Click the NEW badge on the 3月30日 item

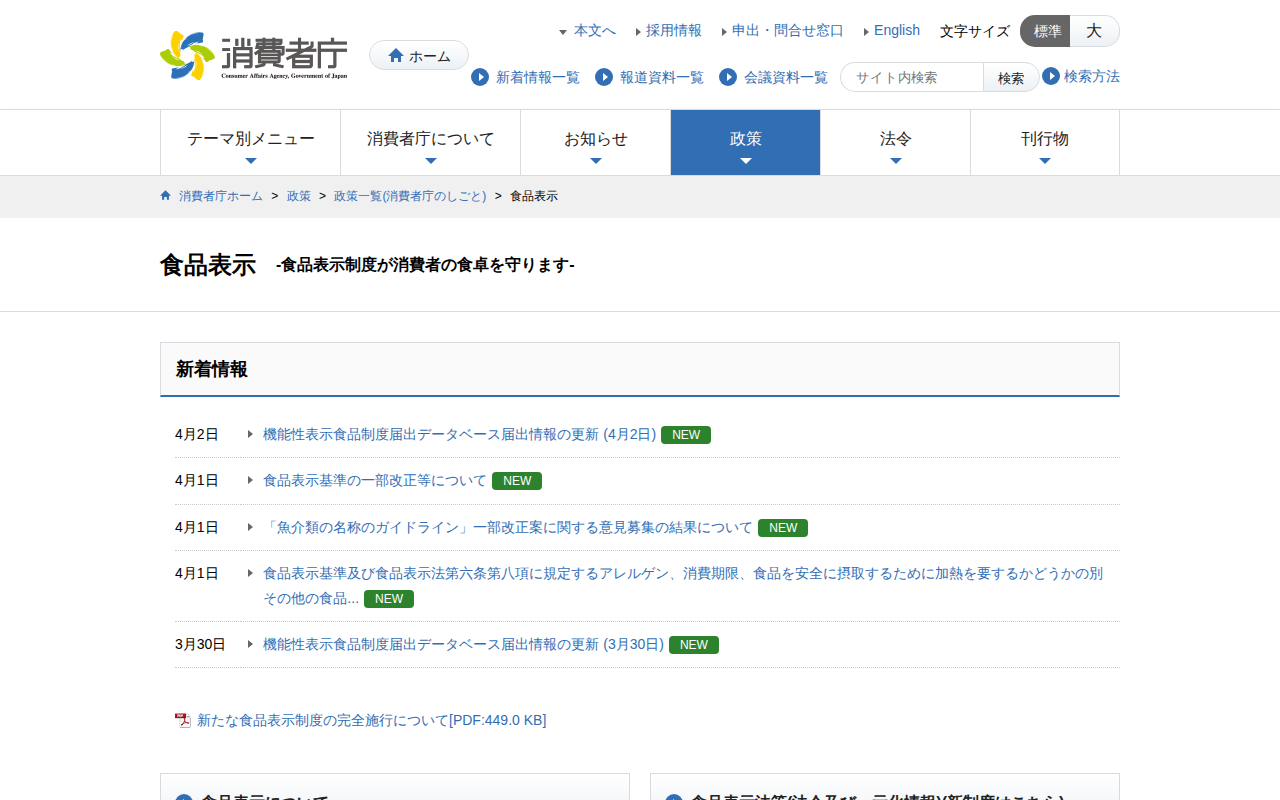(x=694, y=645)
